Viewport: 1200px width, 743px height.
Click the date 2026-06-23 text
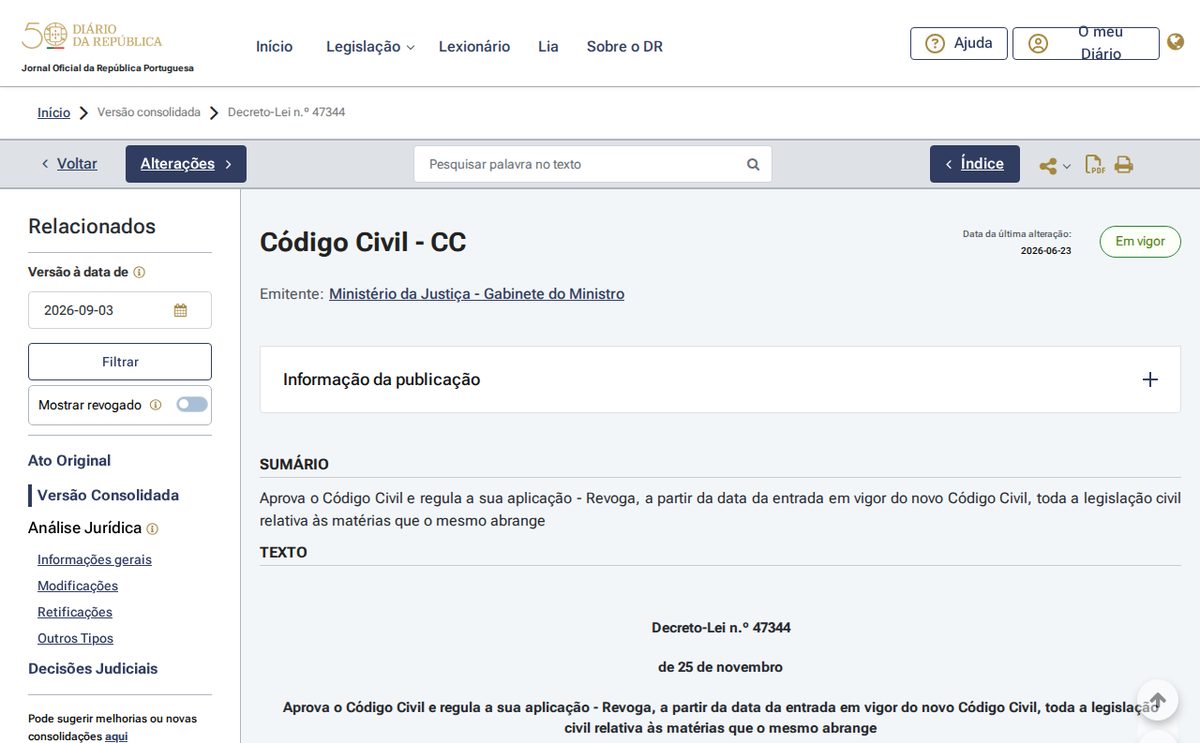[1046, 251]
